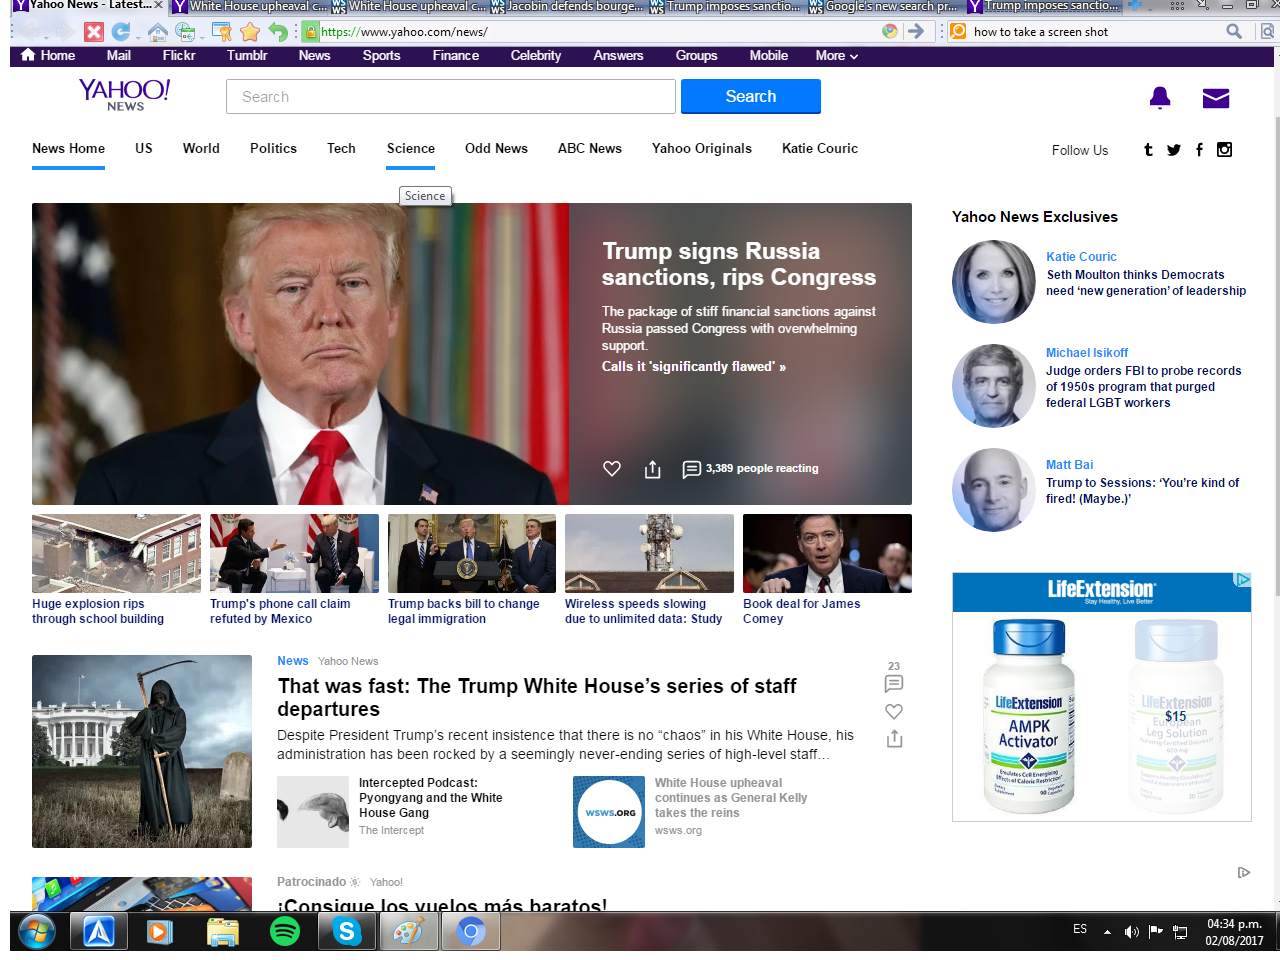The height and width of the screenshot is (960, 1280).
Task: Follow Yahoo News on Instagram
Action: click(1224, 150)
